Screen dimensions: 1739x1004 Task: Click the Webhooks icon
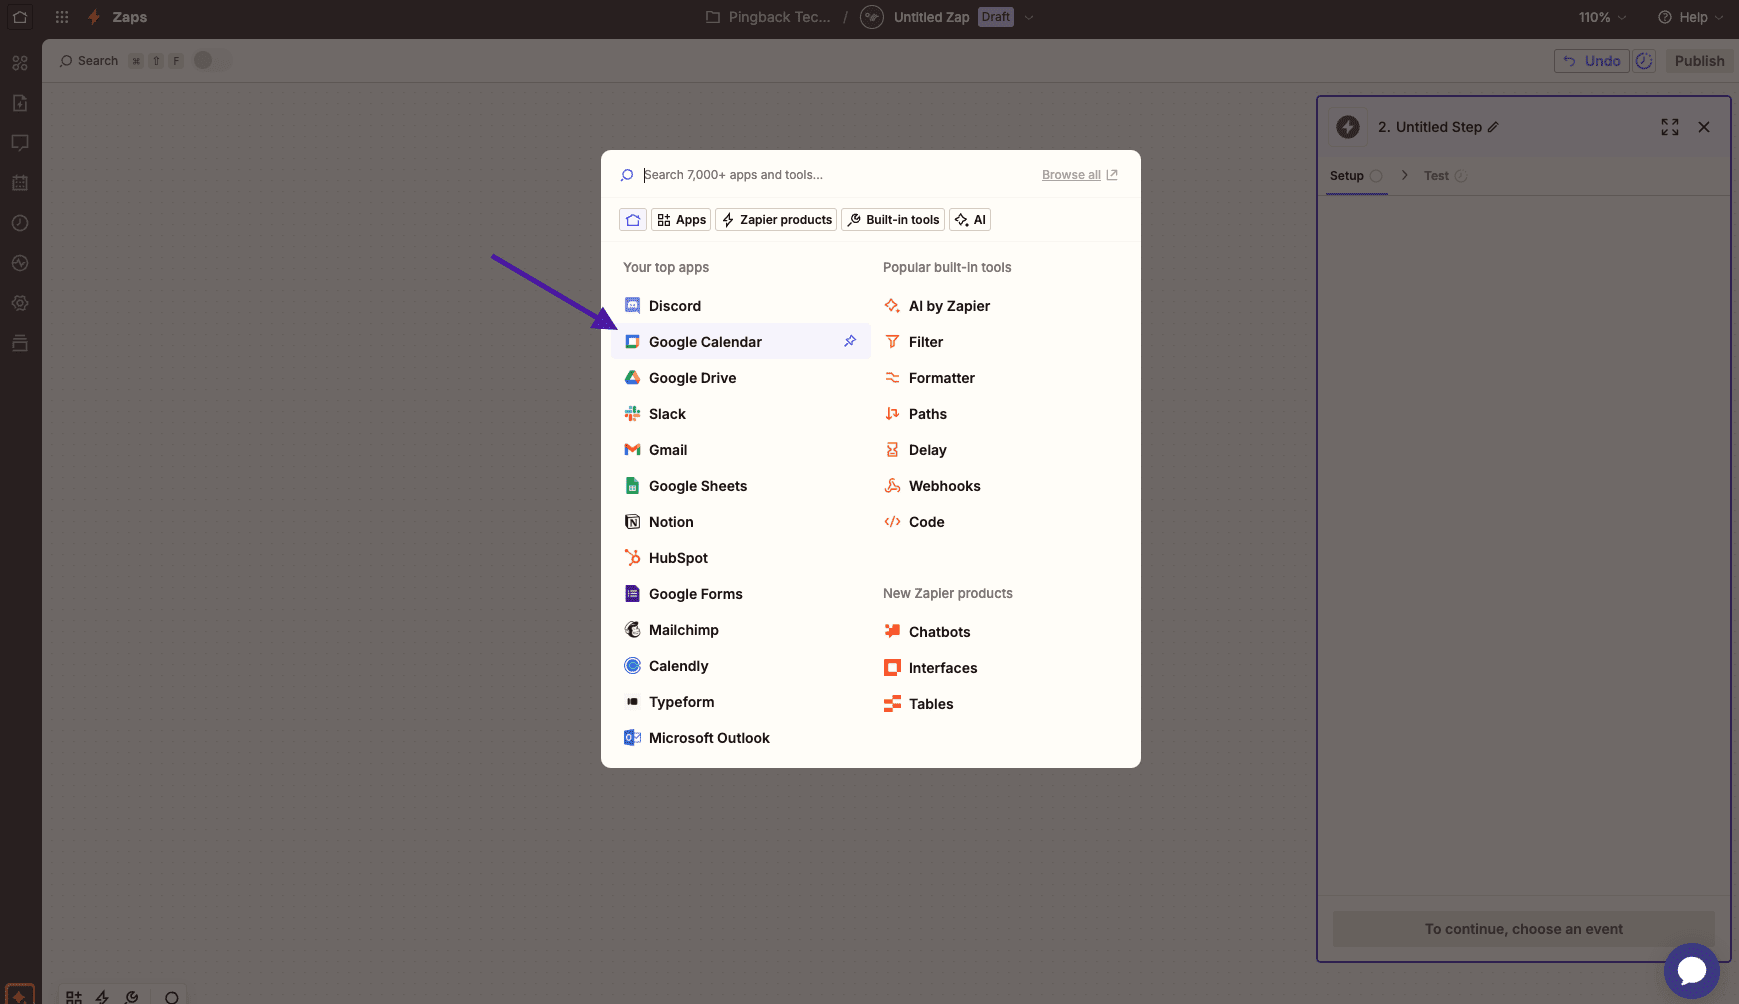pos(892,485)
